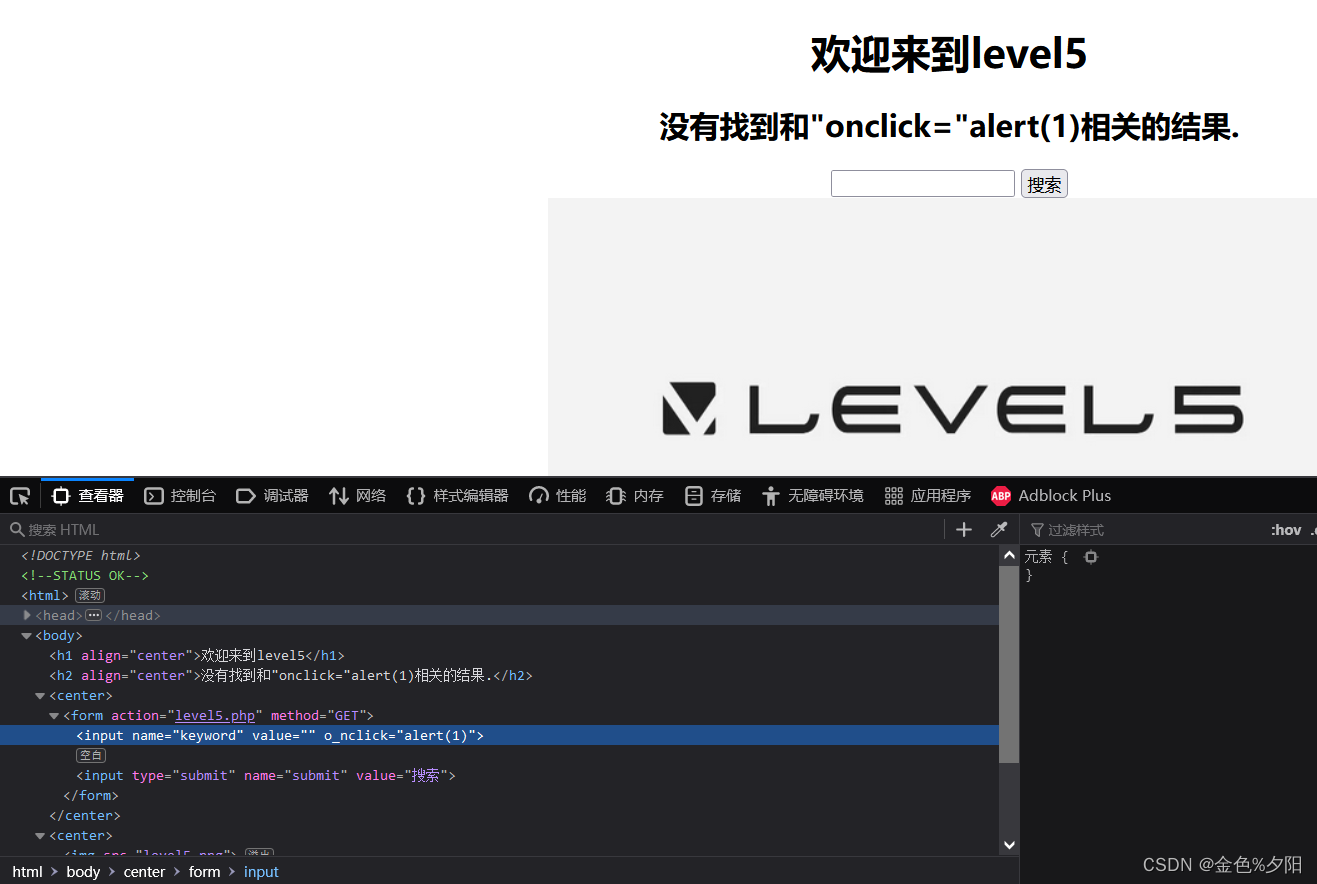Switch to the 内存 memory tab
The height and width of the screenshot is (884, 1317).
(635, 496)
